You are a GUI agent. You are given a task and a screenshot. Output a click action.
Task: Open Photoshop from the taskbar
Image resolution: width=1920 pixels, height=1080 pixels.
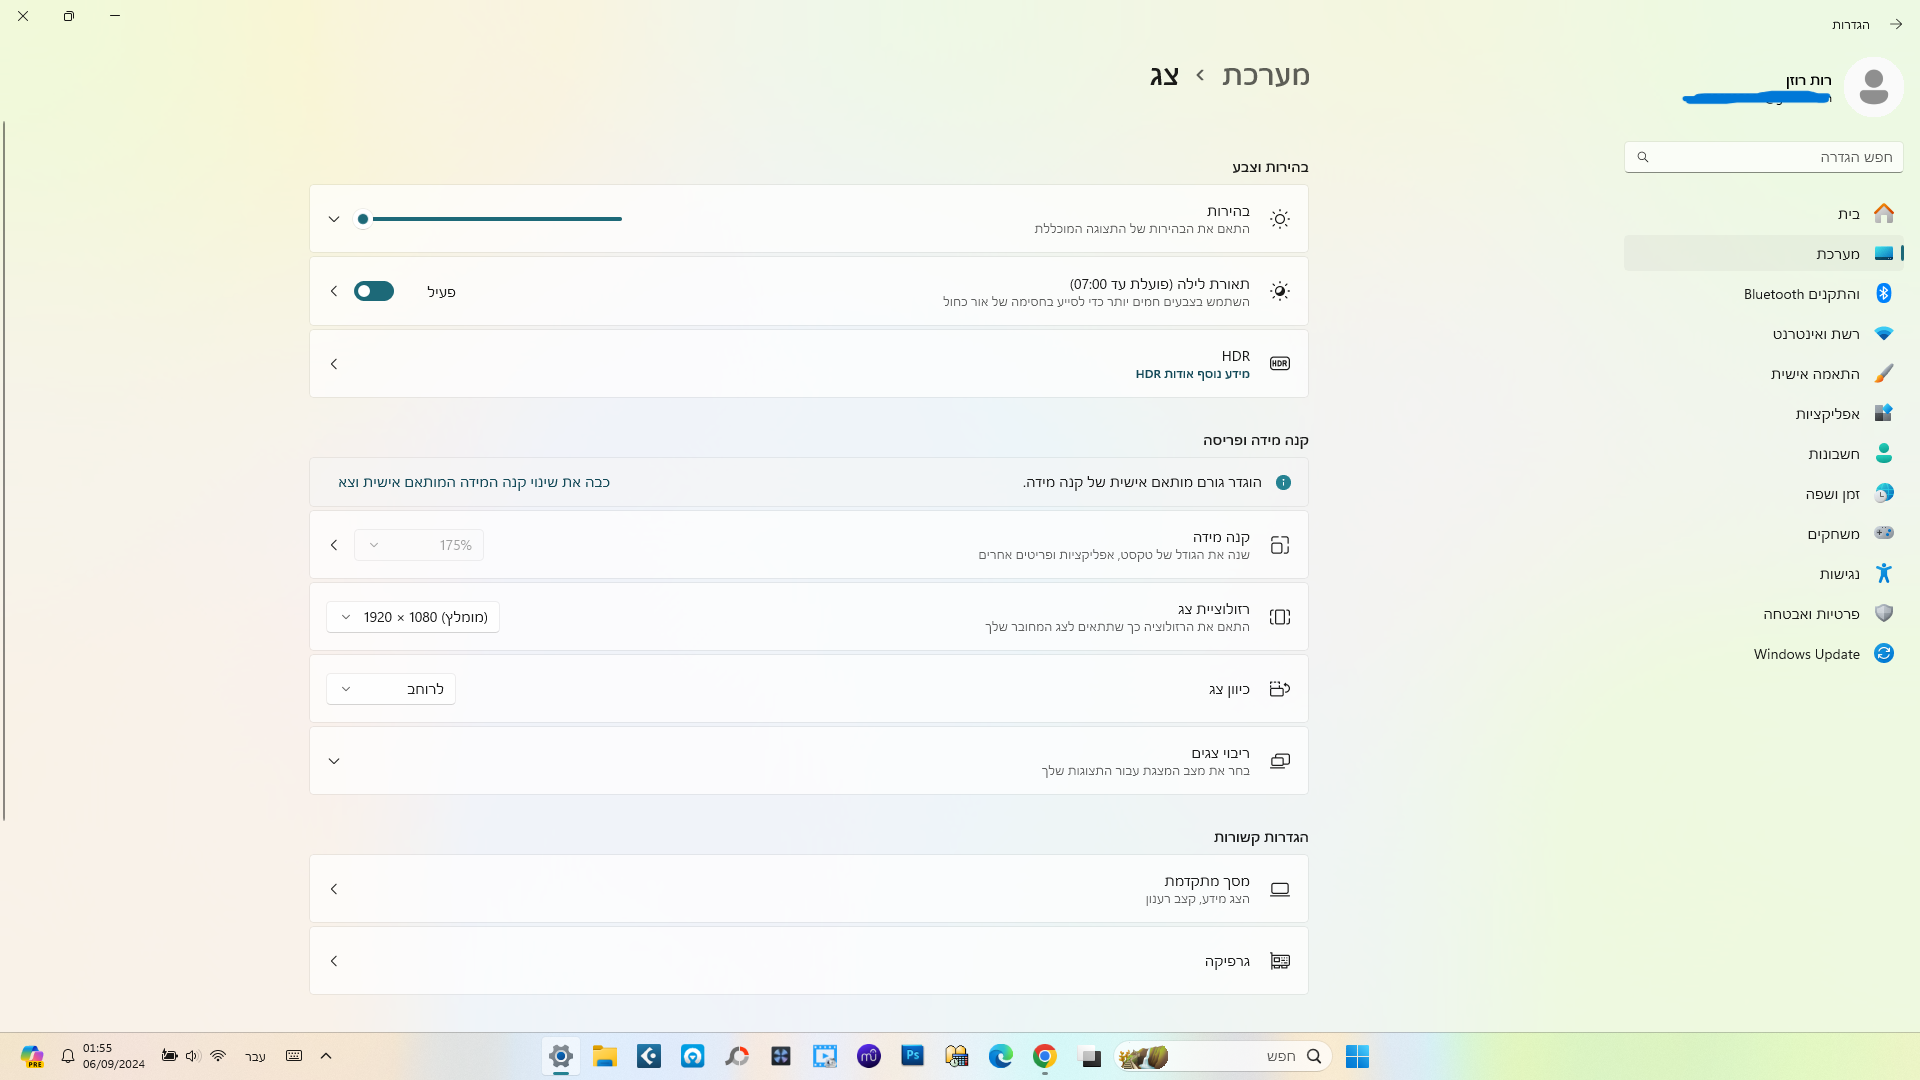[912, 1056]
